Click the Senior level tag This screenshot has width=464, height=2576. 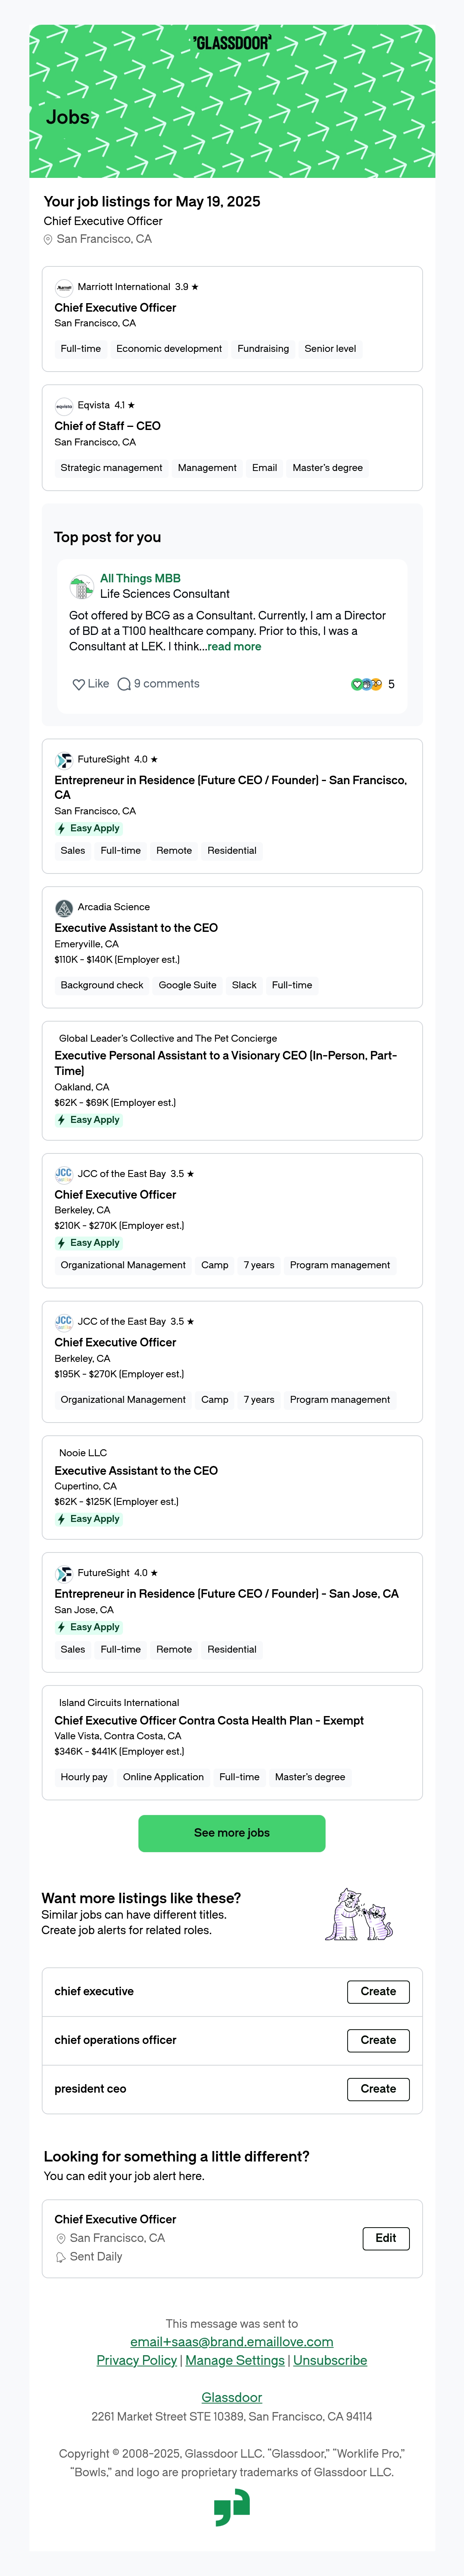click(330, 349)
